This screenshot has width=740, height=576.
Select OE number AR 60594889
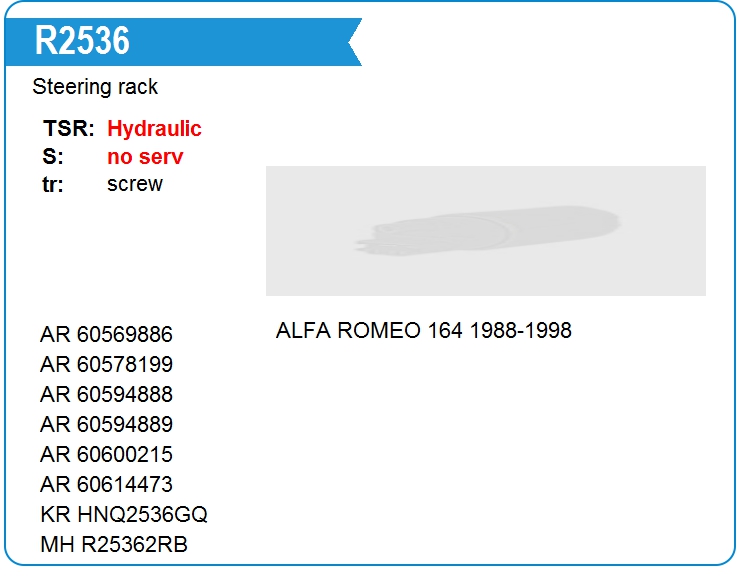coord(107,424)
